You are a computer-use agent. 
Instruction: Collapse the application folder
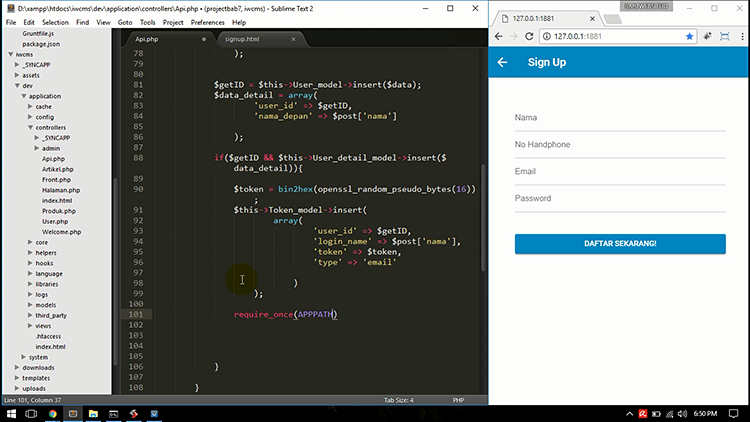click(x=24, y=96)
